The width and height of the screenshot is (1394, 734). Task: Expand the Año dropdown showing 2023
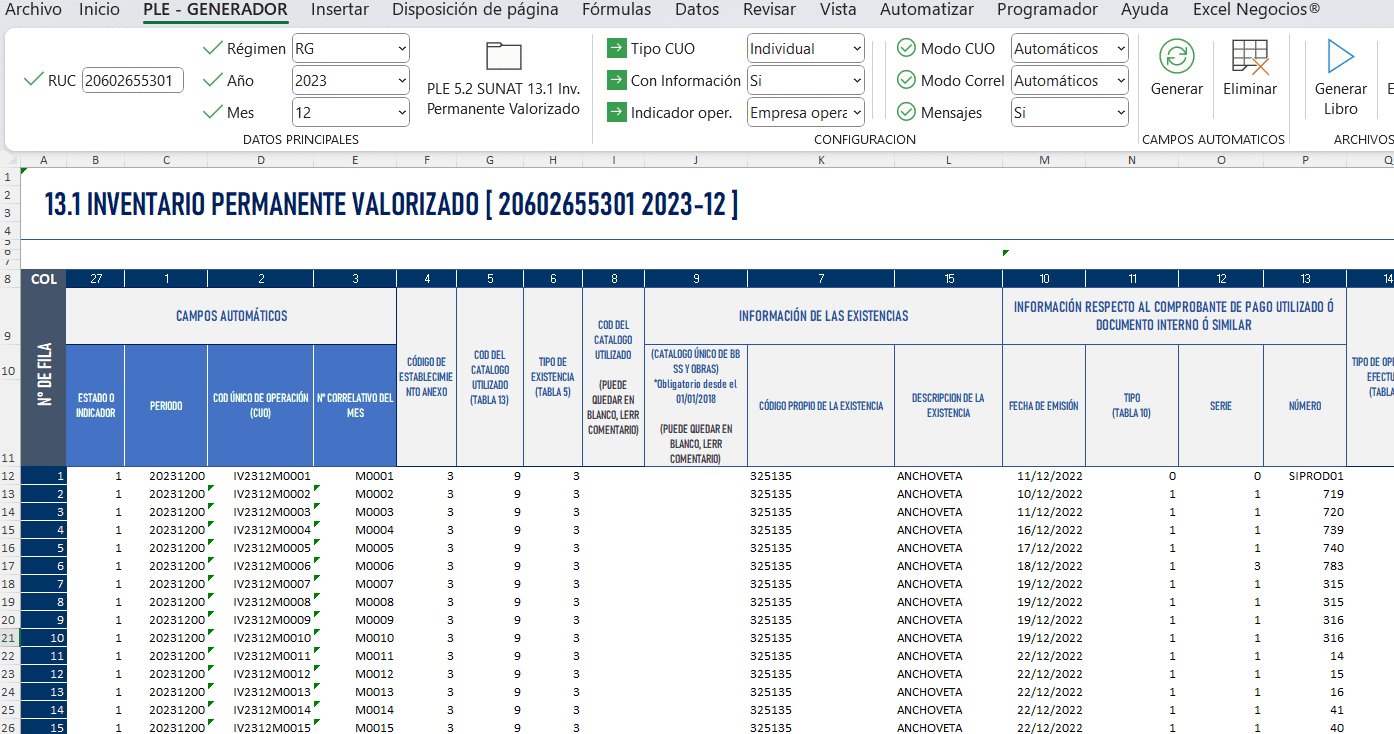[x=350, y=81]
